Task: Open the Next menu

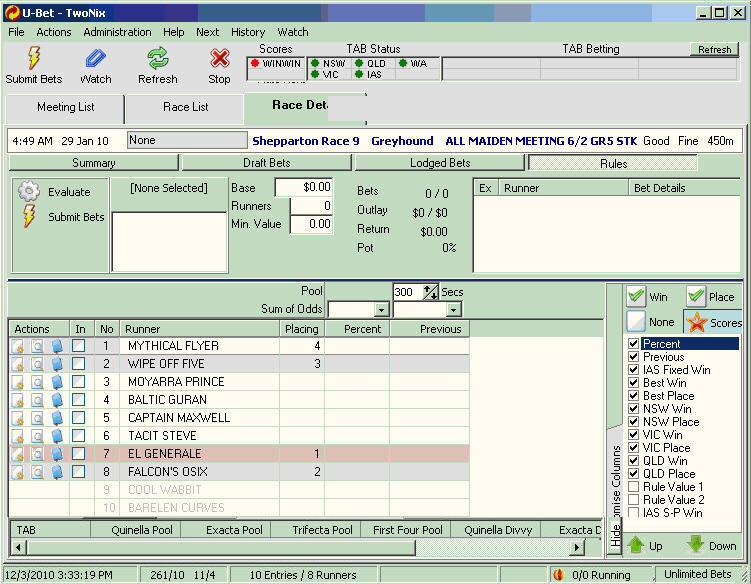Action: pos(207,32)
